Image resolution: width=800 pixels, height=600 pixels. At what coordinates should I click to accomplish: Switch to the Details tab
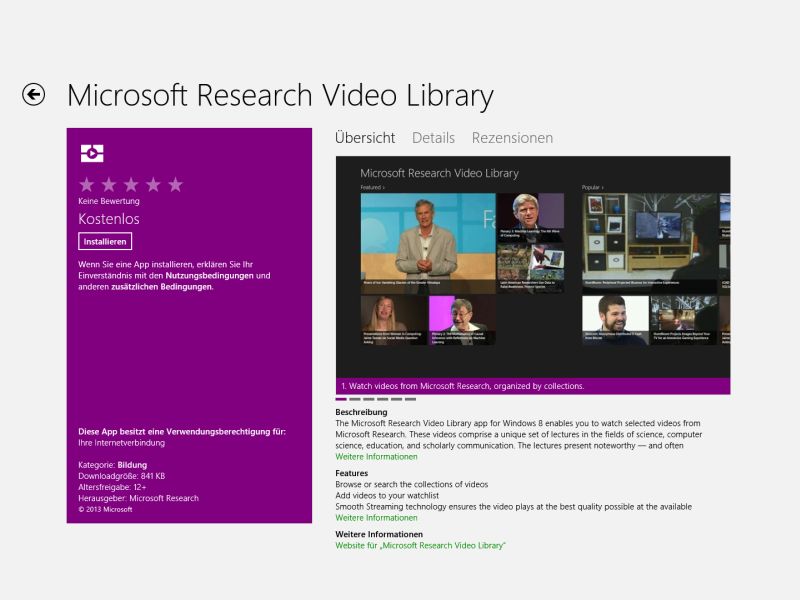(433, 138)
